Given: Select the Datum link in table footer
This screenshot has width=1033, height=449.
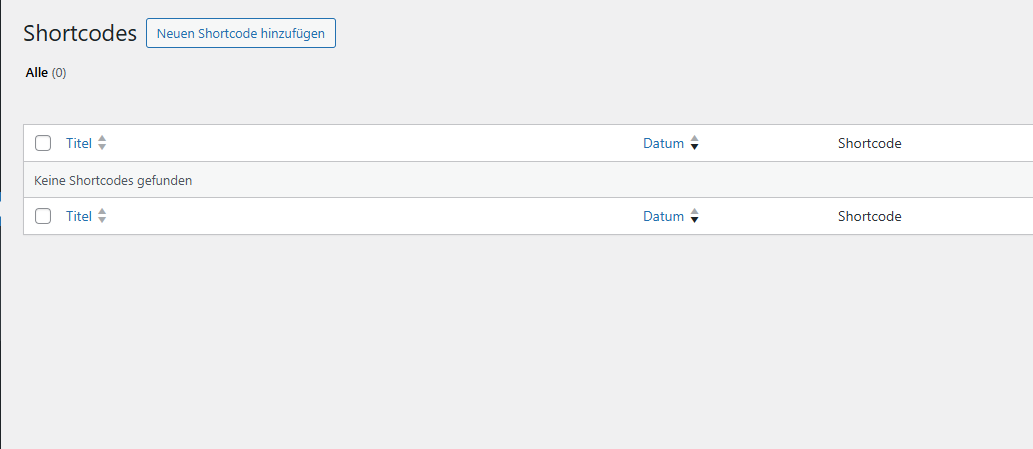Looking at the screenshot, I should click(x=663, y=216).
